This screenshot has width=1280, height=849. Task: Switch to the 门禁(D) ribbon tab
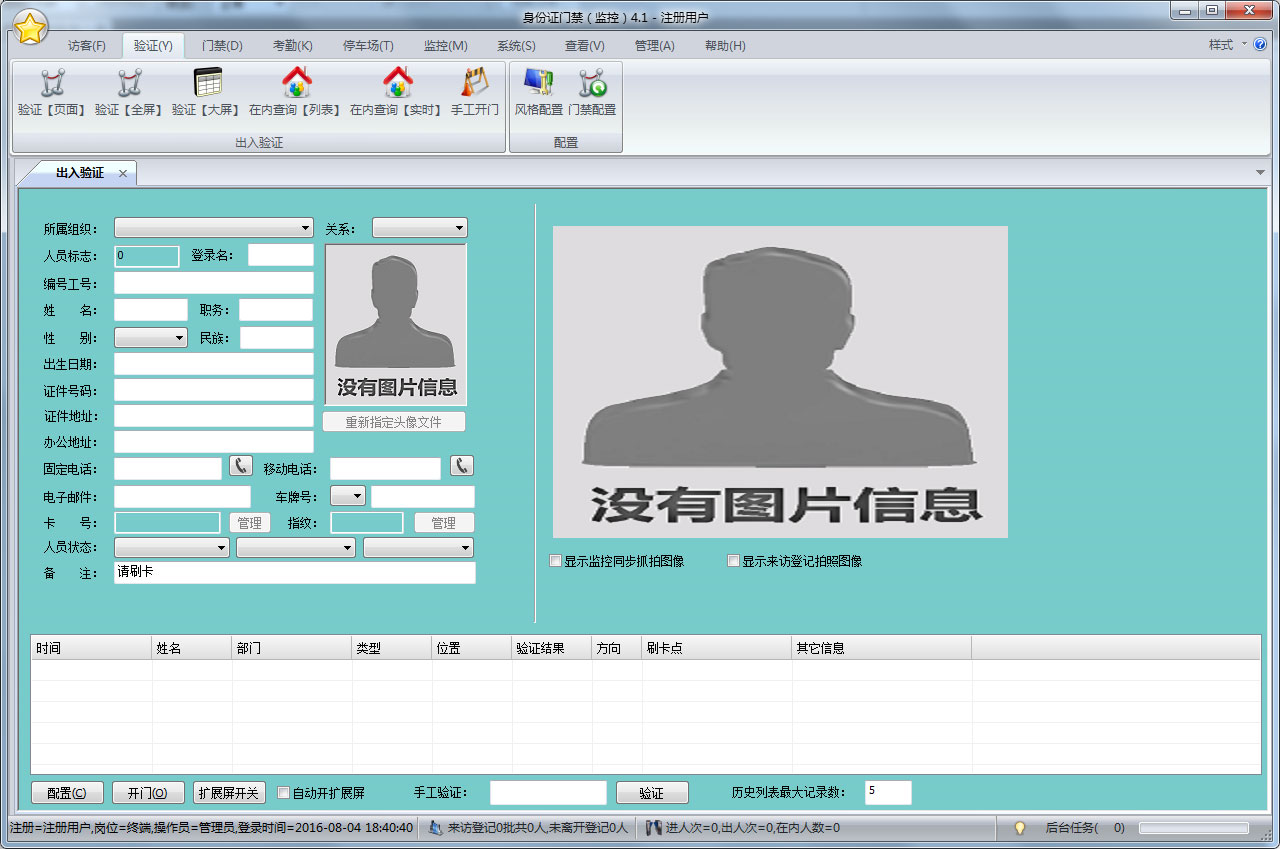(x=222, y=46)
